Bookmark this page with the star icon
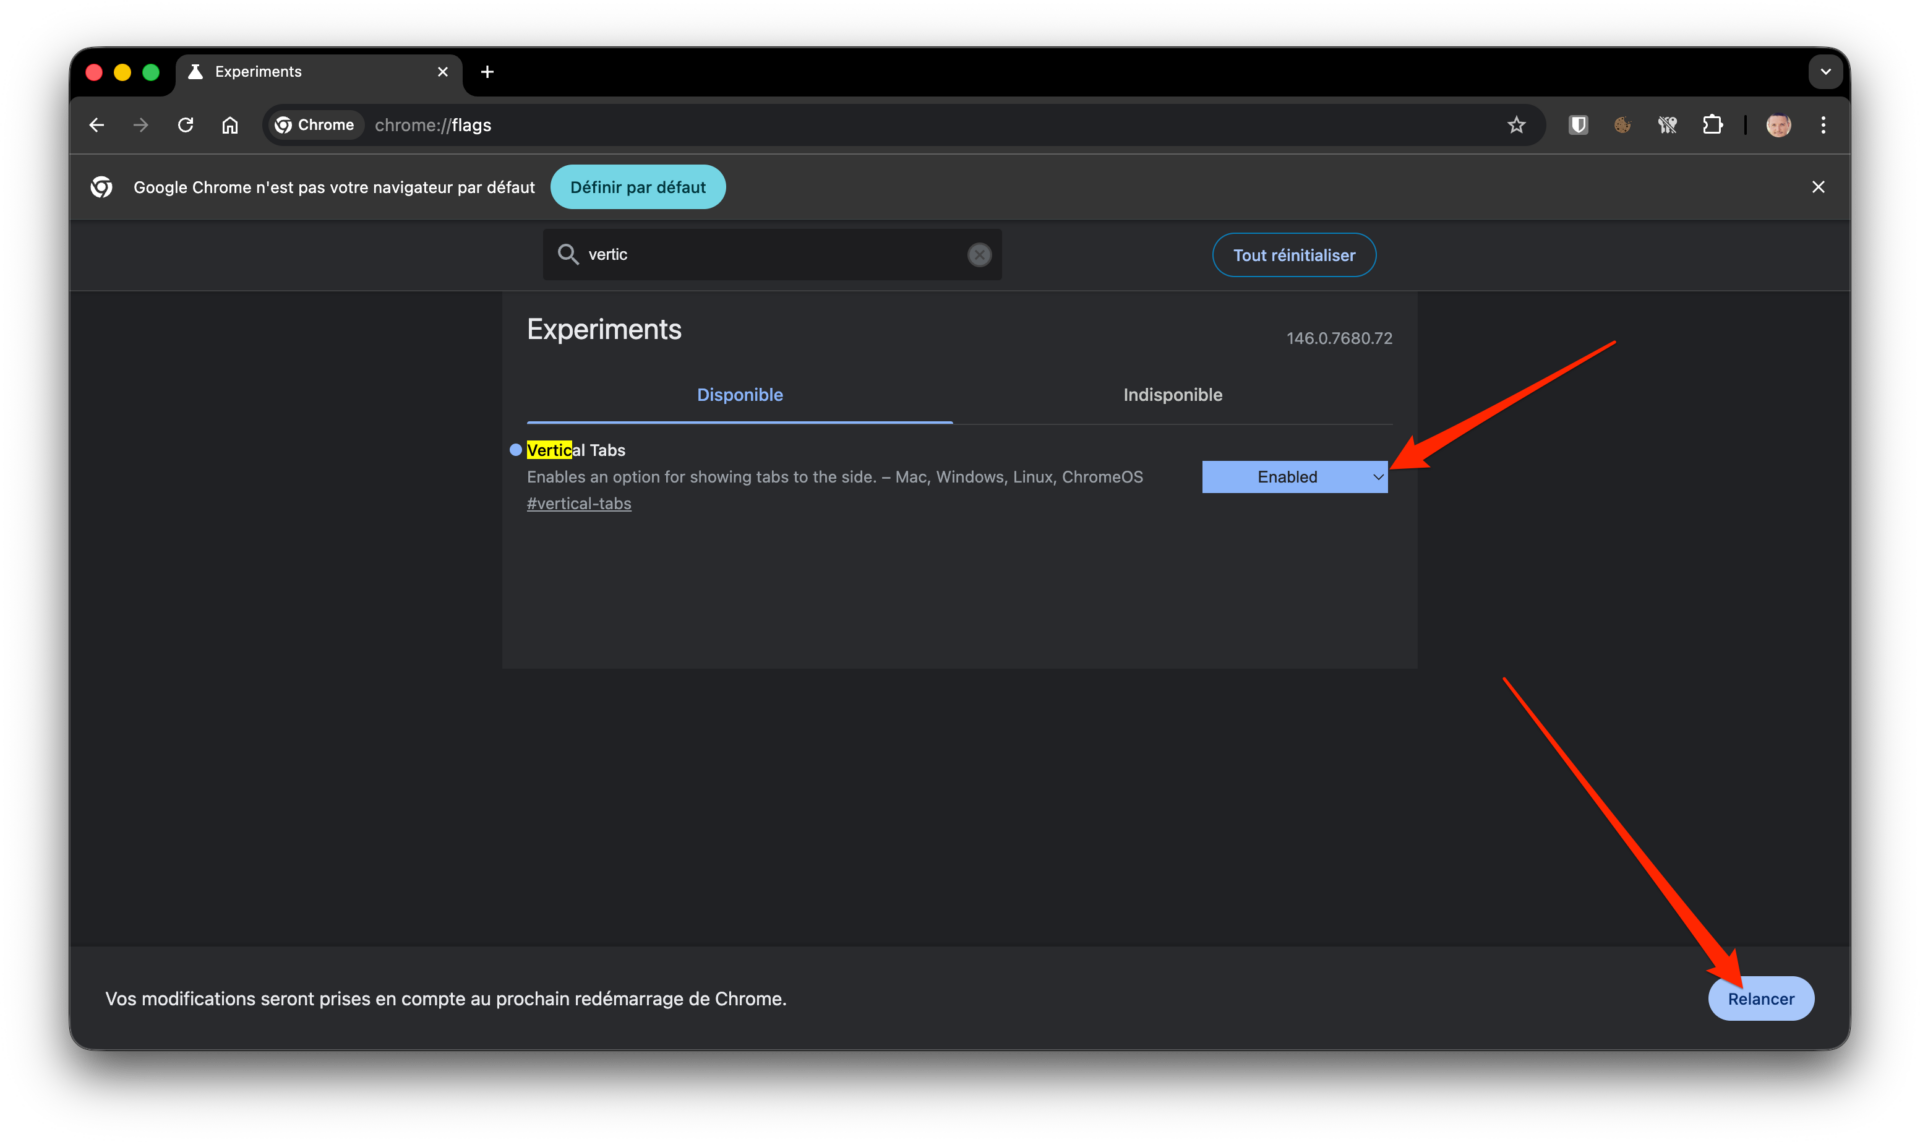Screen dimensions: 1920x1142 pos(1517,124)
